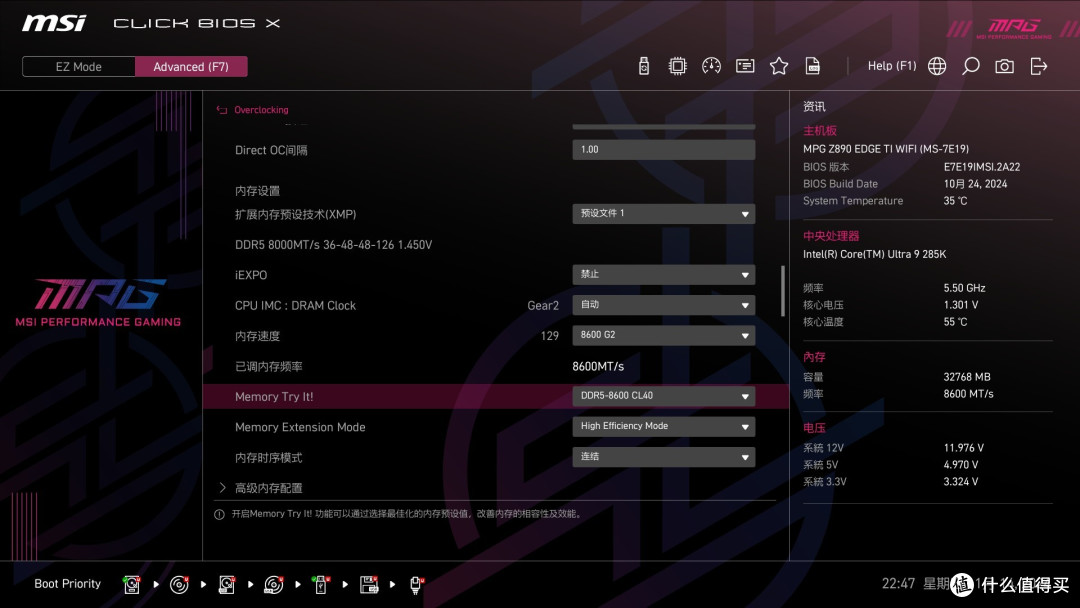Screen dimensions: 1080x608
Task: Click the BIOS Build Date 10月 24, 2024 value
Action: tap(975, 184)
